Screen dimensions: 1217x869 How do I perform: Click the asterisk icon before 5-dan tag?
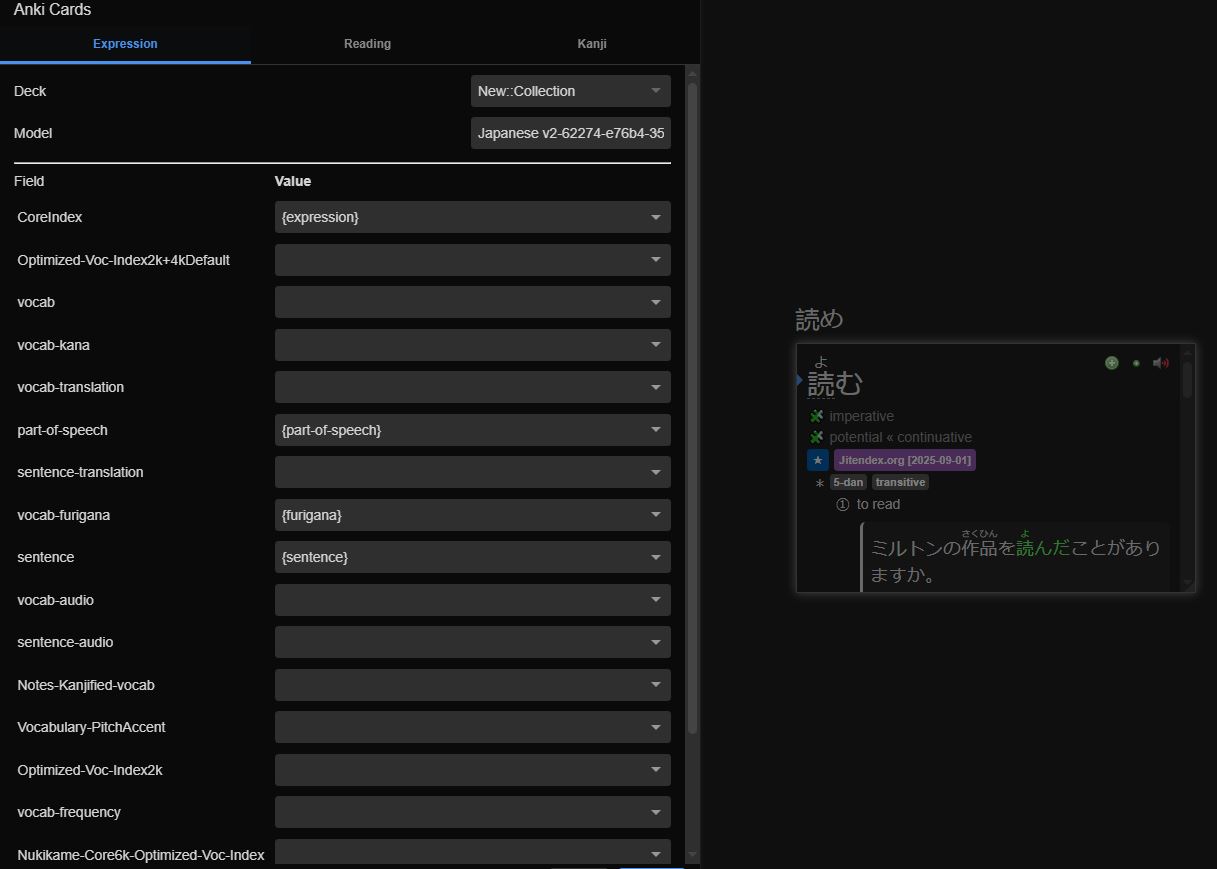pyautogui.click(x=820, y=483)
